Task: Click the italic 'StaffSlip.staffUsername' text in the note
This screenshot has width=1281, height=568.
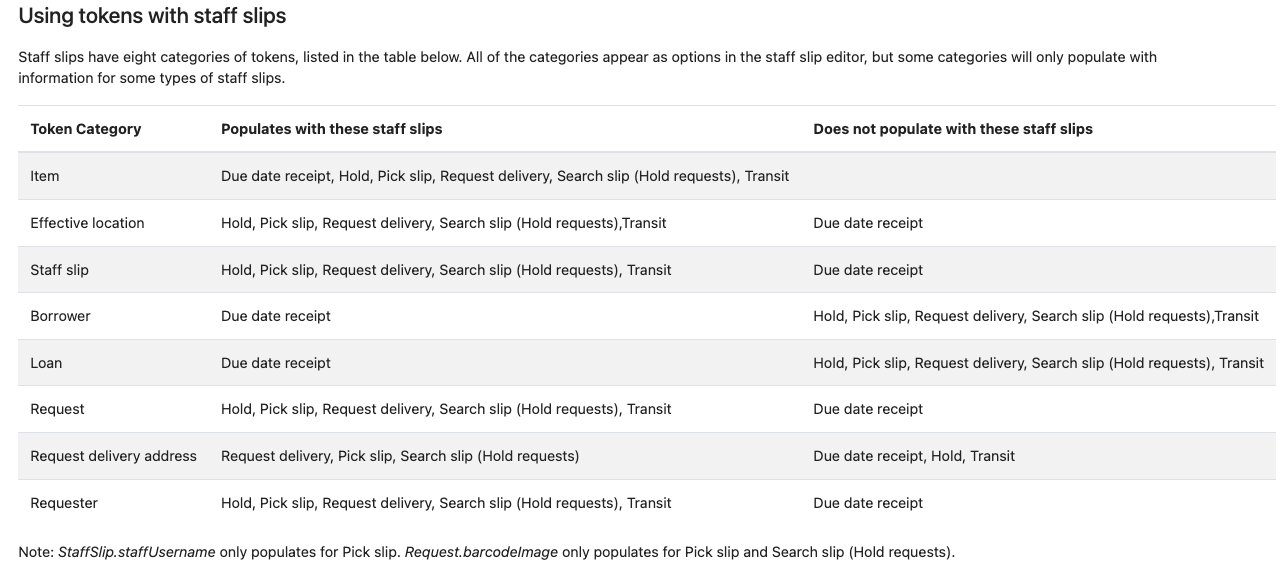Action: pyautogui.click(x=137, y=552)
